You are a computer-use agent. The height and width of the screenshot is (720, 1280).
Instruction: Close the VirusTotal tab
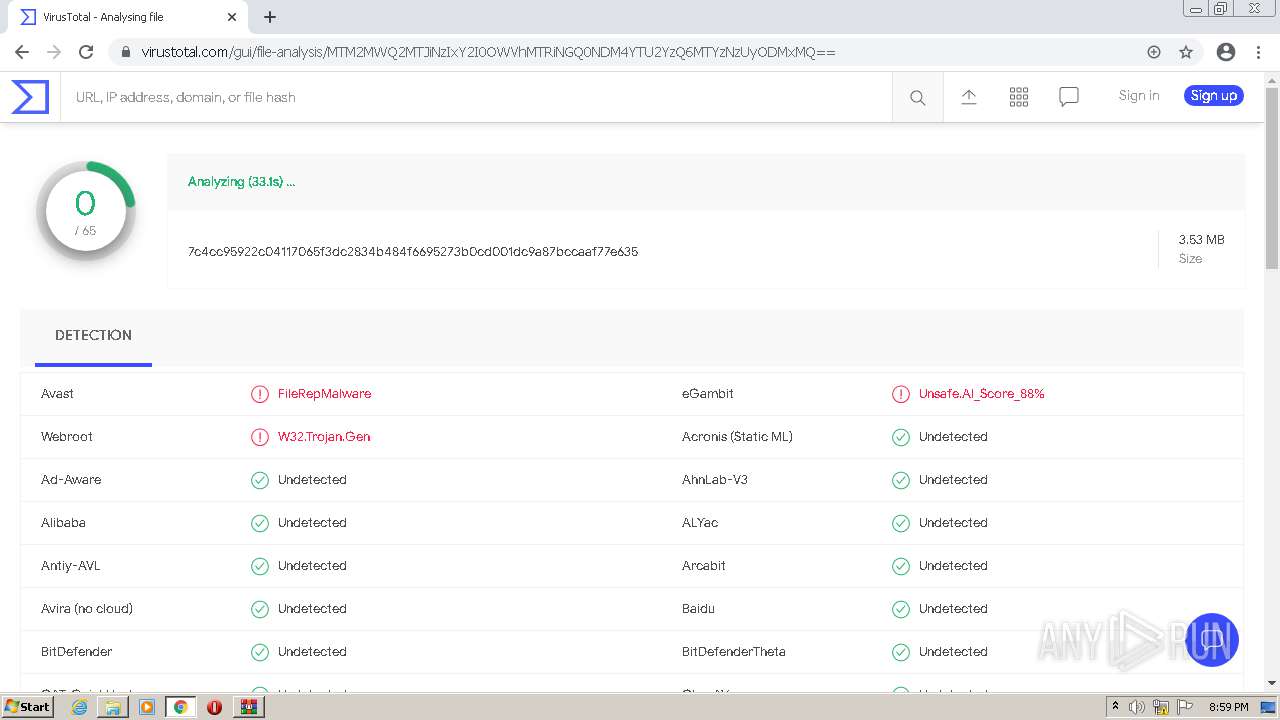click(x=232, y=17)
